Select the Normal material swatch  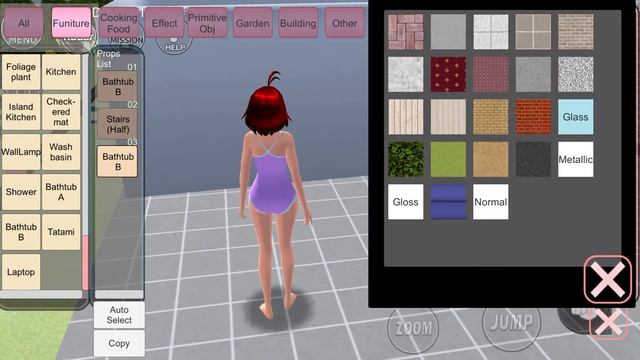click(x=491, y=202)
